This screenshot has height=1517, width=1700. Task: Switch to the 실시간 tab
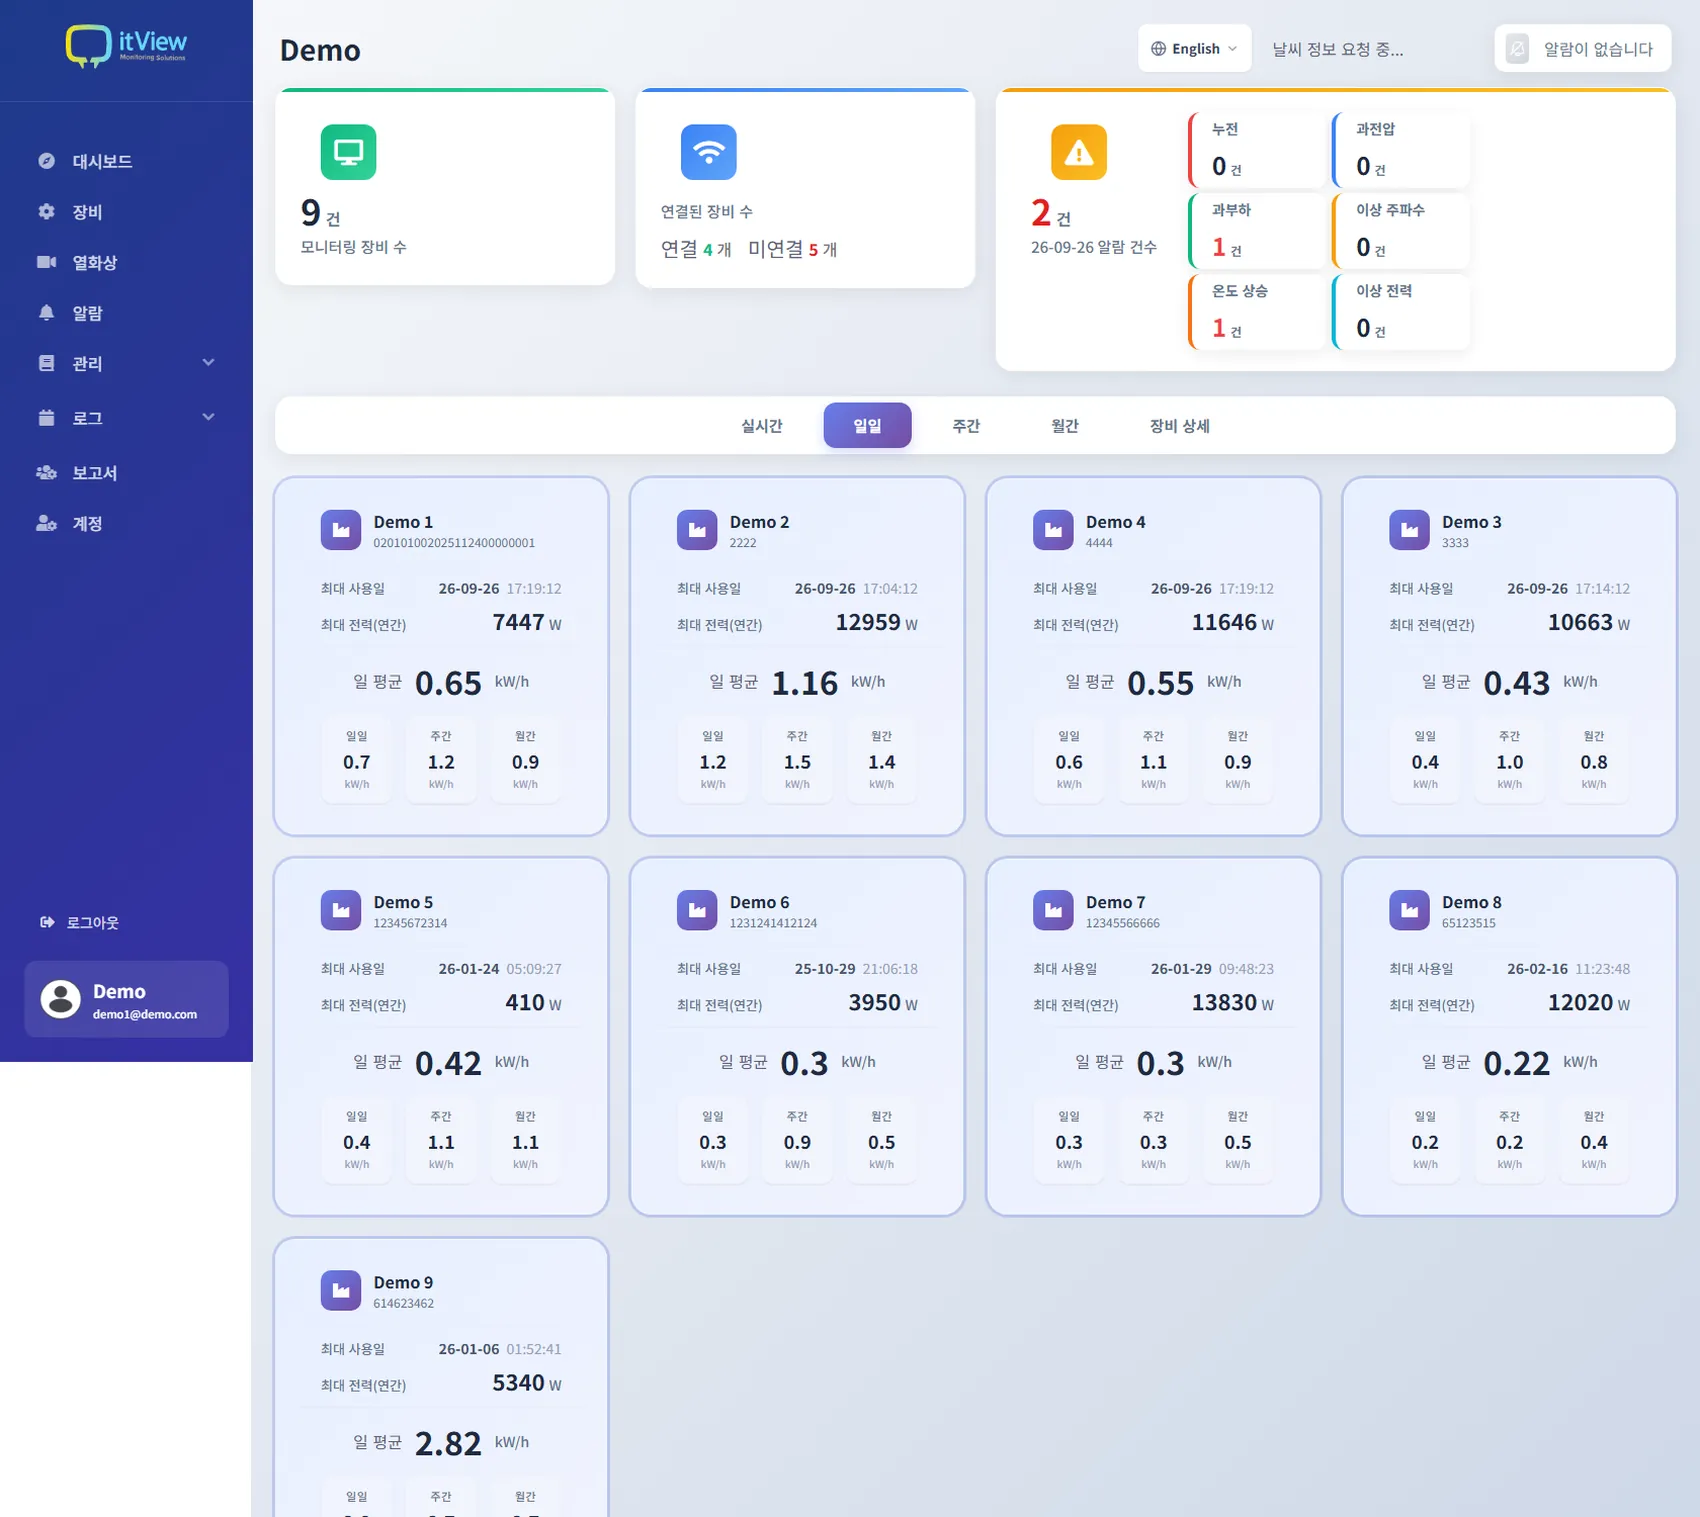tap(762, 426)
